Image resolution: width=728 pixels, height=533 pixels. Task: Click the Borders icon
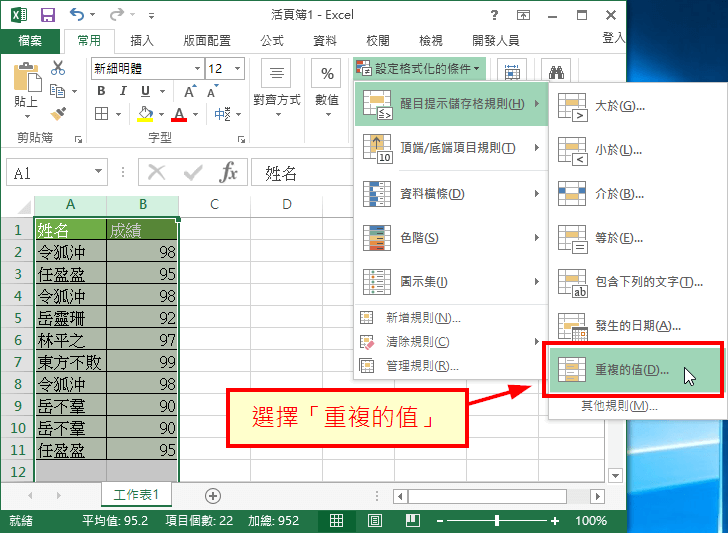[101, 113]
